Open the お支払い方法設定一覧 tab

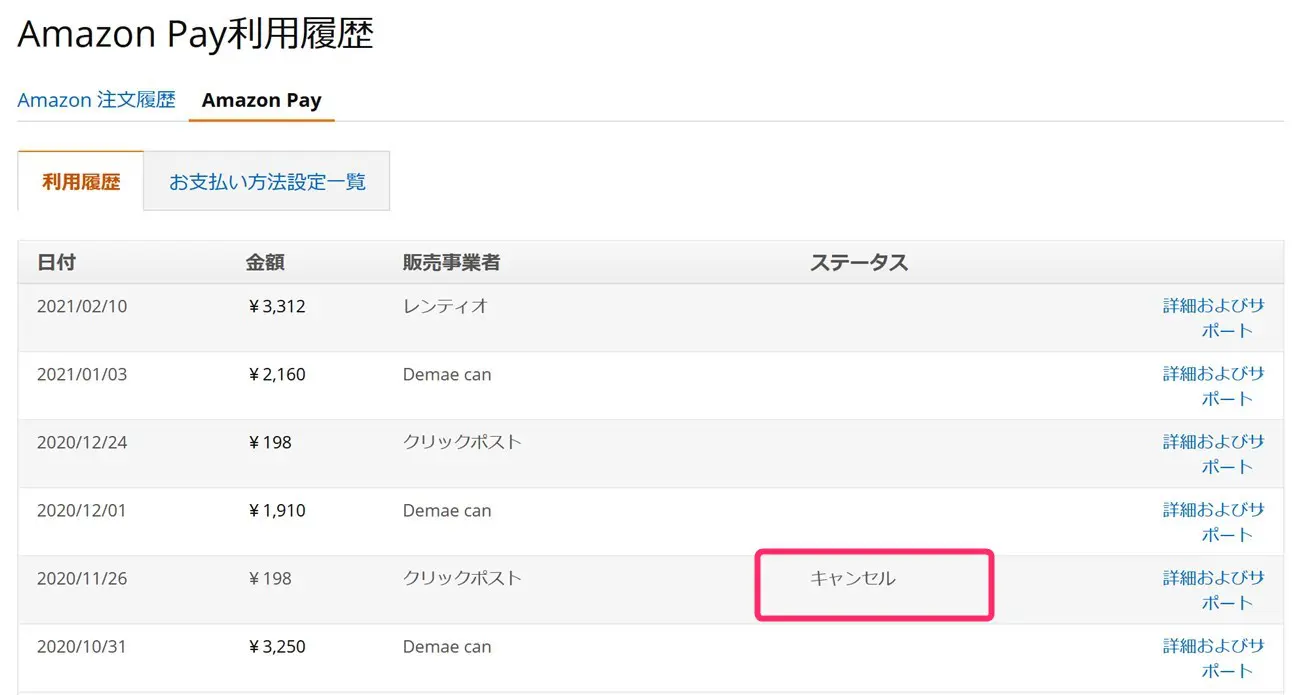pyautogui.click(x=267, y=182)
